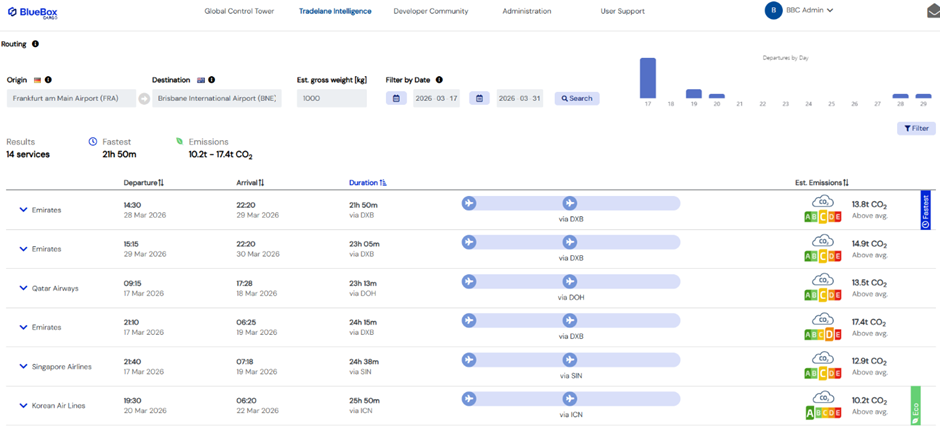940x426 pixels.
Task: Click emissions rating scale on Qatar Airways row
Action: coord(823,295)
